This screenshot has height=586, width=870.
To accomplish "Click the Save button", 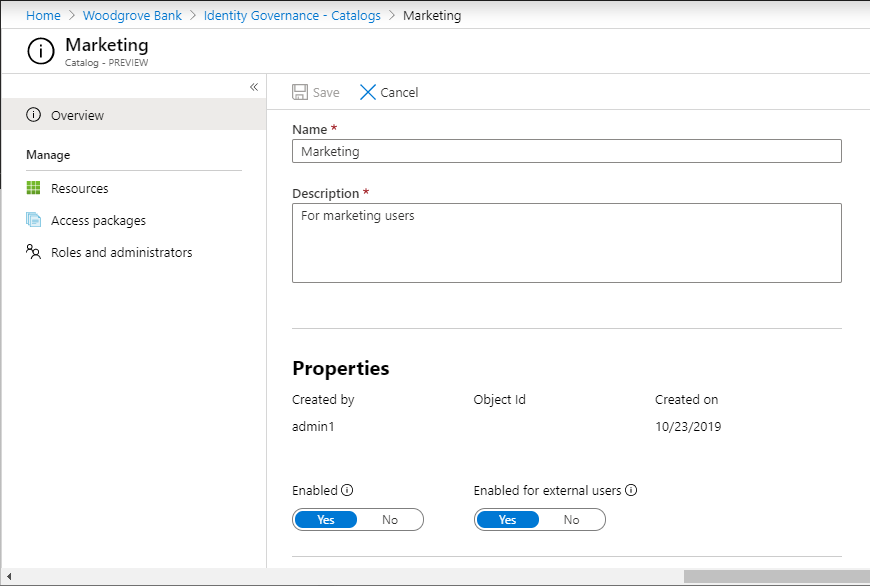I will point(315,92).
